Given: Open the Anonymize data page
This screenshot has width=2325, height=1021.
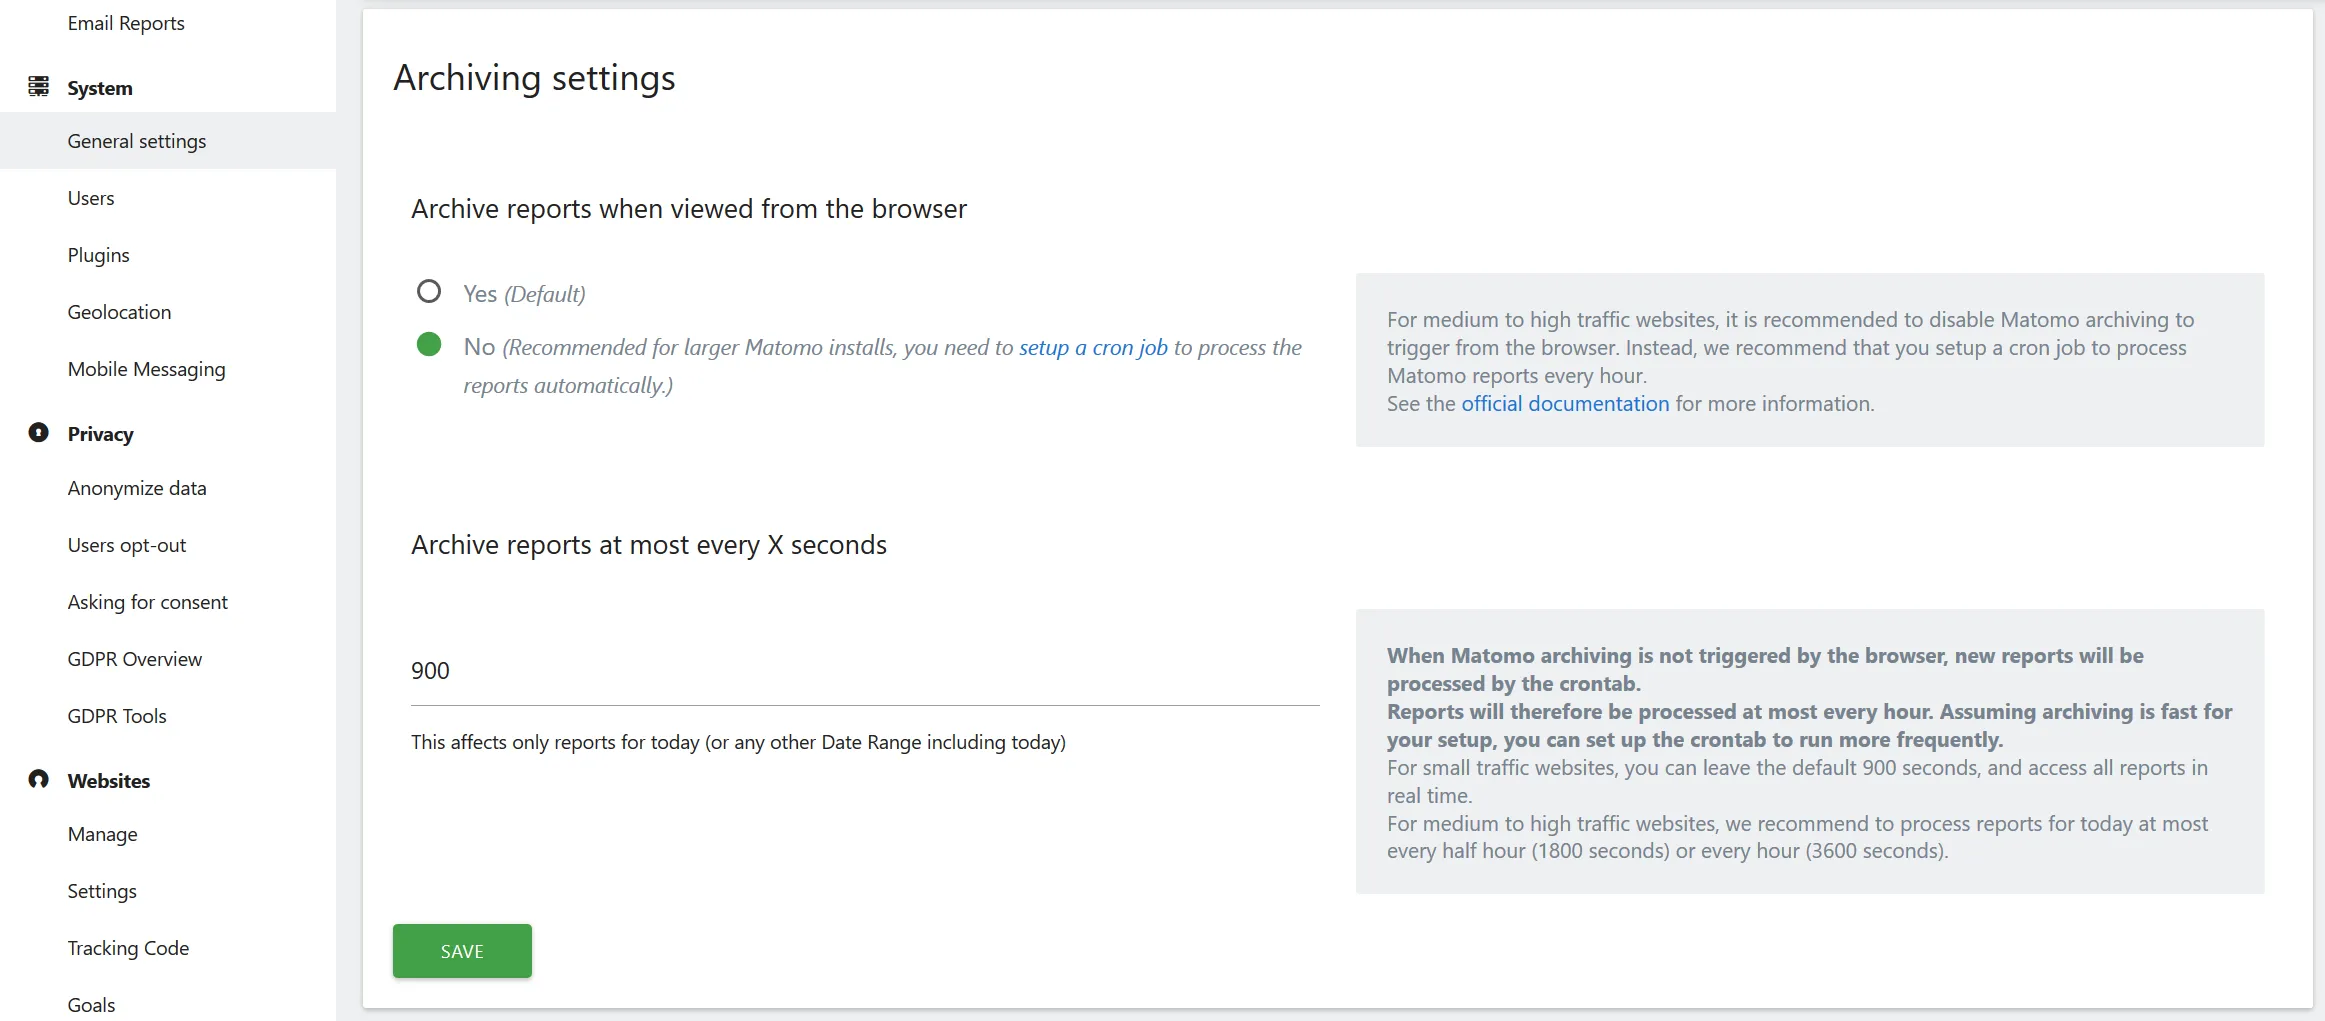Looking at the screenshot, I should [139, 487].
